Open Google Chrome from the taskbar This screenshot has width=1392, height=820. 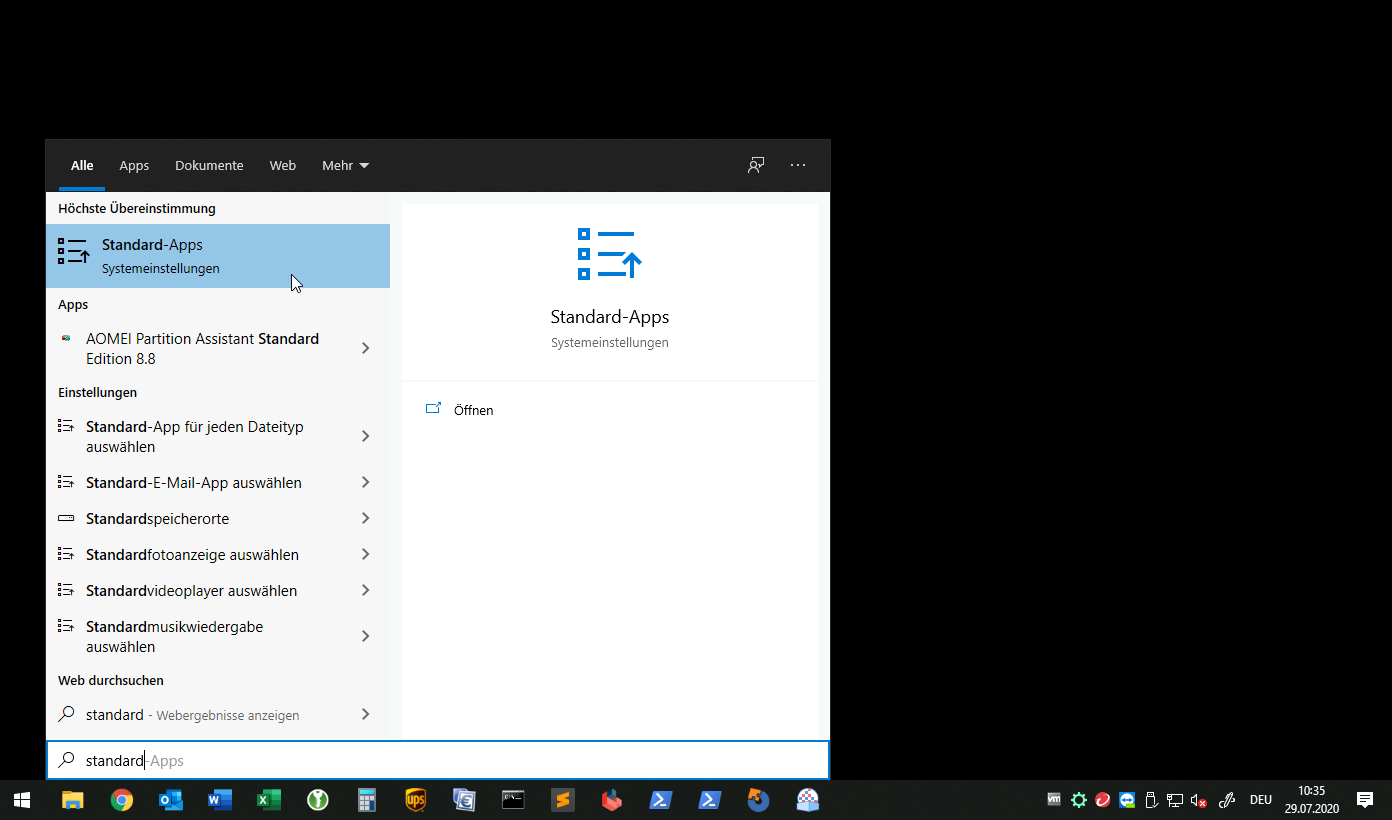[x=121, y=799]
